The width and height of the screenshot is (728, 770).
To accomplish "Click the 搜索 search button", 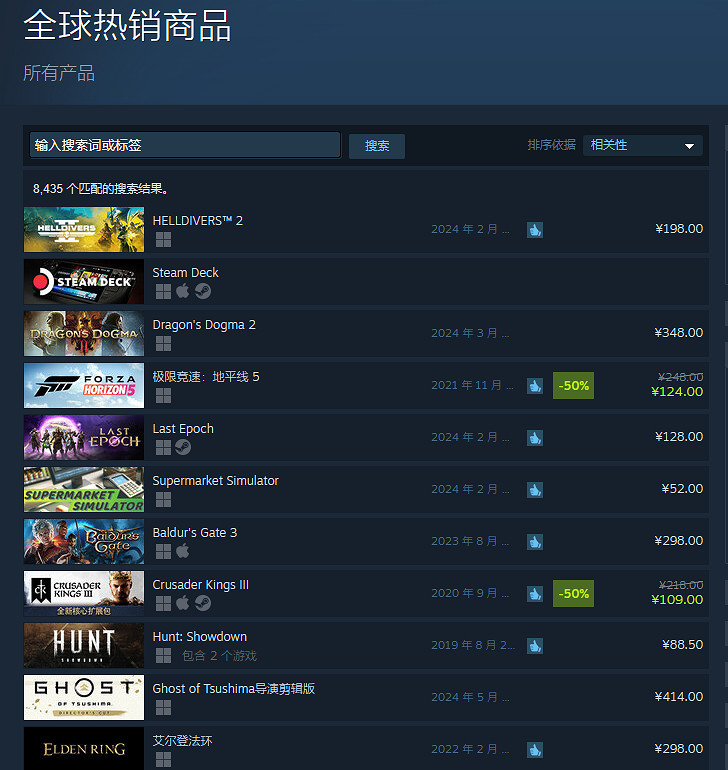I will tap(377, 146).
